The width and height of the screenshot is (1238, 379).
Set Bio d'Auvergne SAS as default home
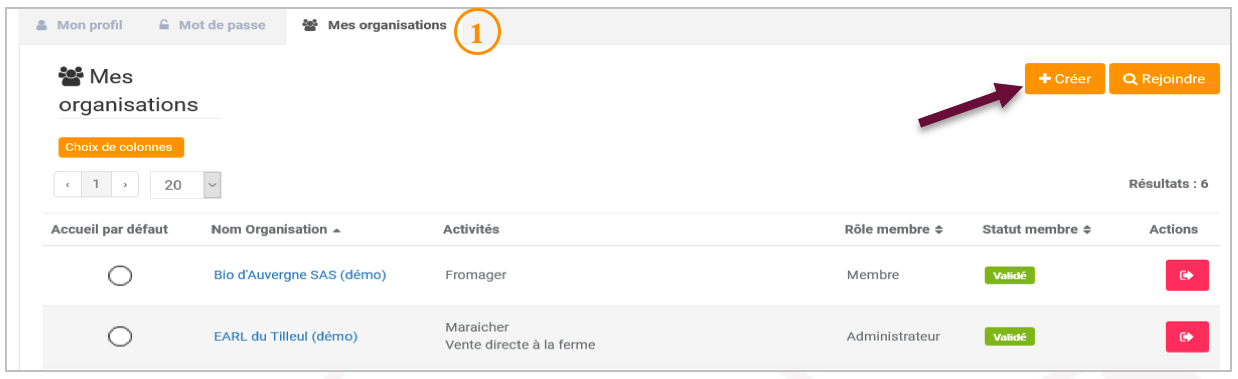120,276
